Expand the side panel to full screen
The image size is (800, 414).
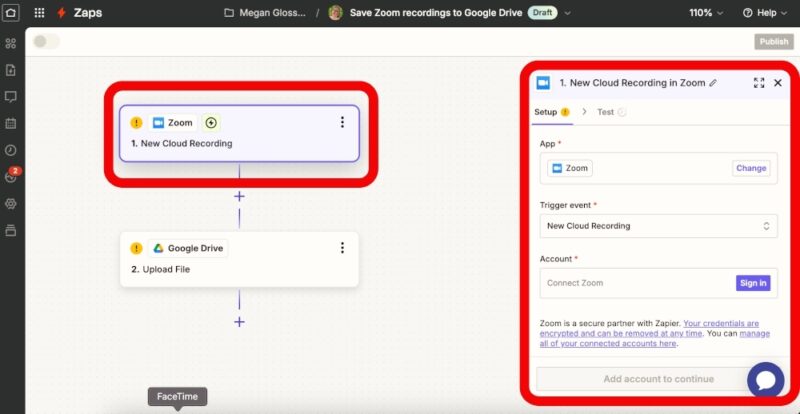pyautogui.click(x=759, y=83)
